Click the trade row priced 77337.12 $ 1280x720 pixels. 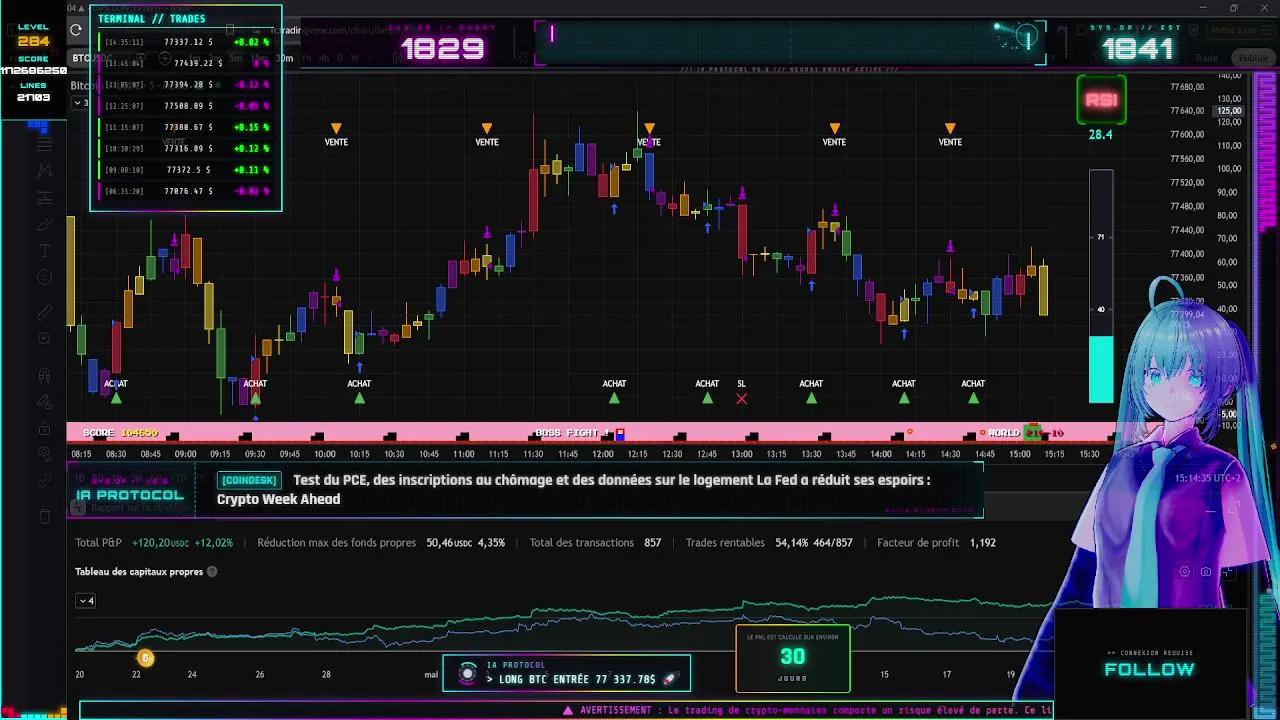[x=186, y=42]
